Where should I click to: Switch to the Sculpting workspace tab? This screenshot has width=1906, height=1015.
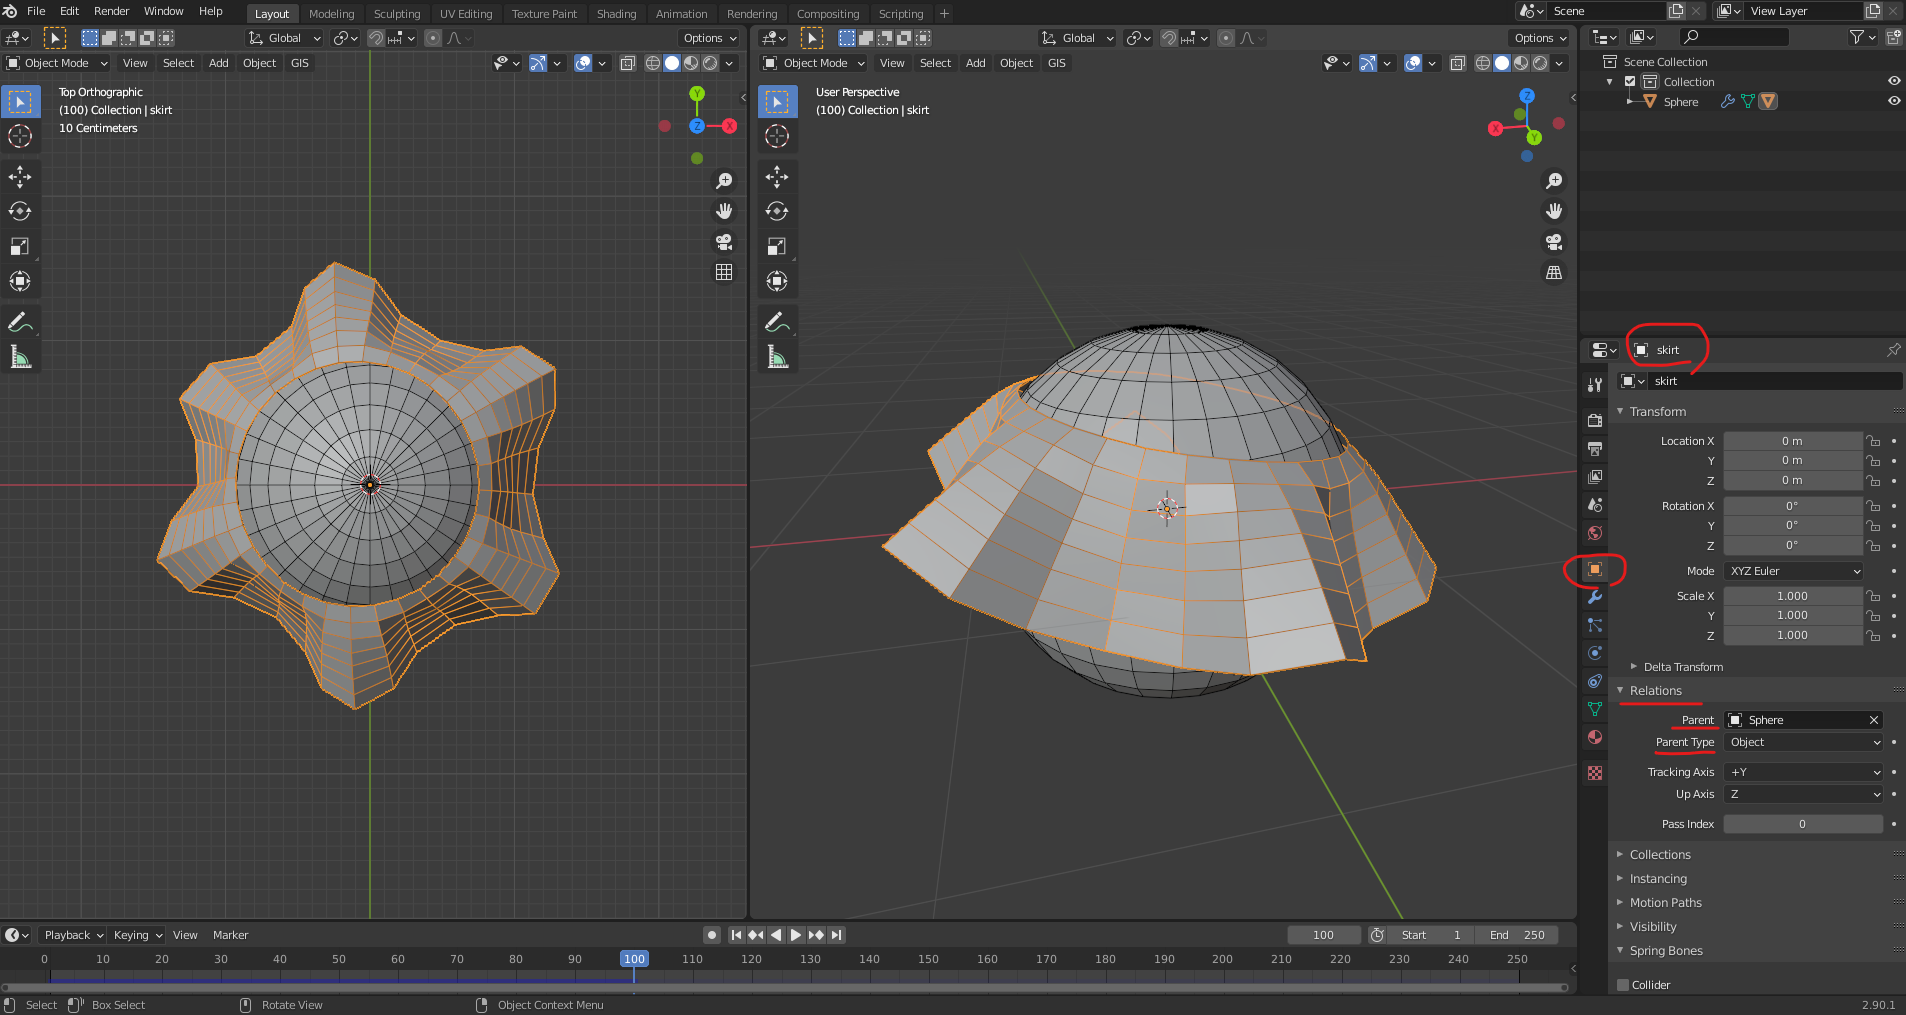[397, 14]
